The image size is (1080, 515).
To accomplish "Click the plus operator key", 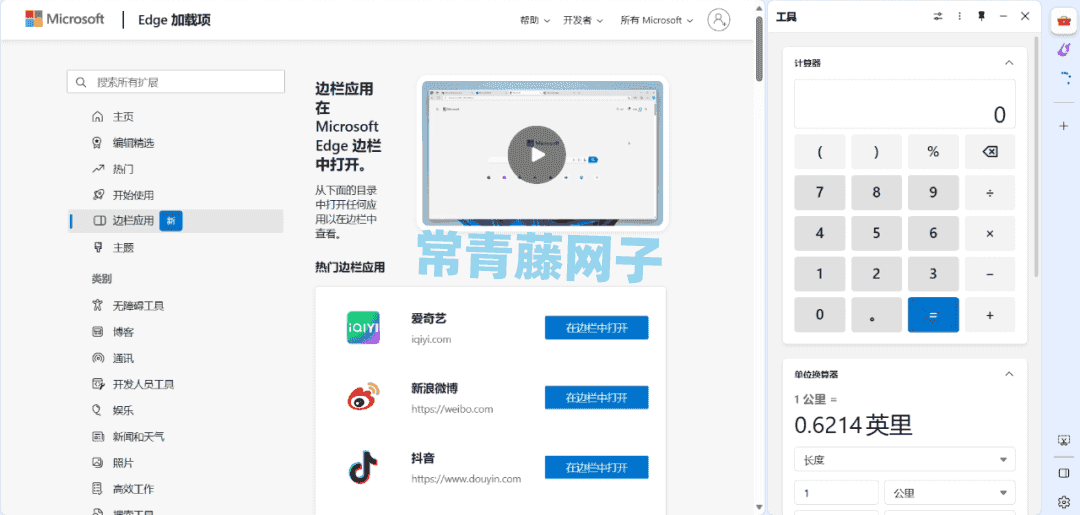I will coord(990,315).
